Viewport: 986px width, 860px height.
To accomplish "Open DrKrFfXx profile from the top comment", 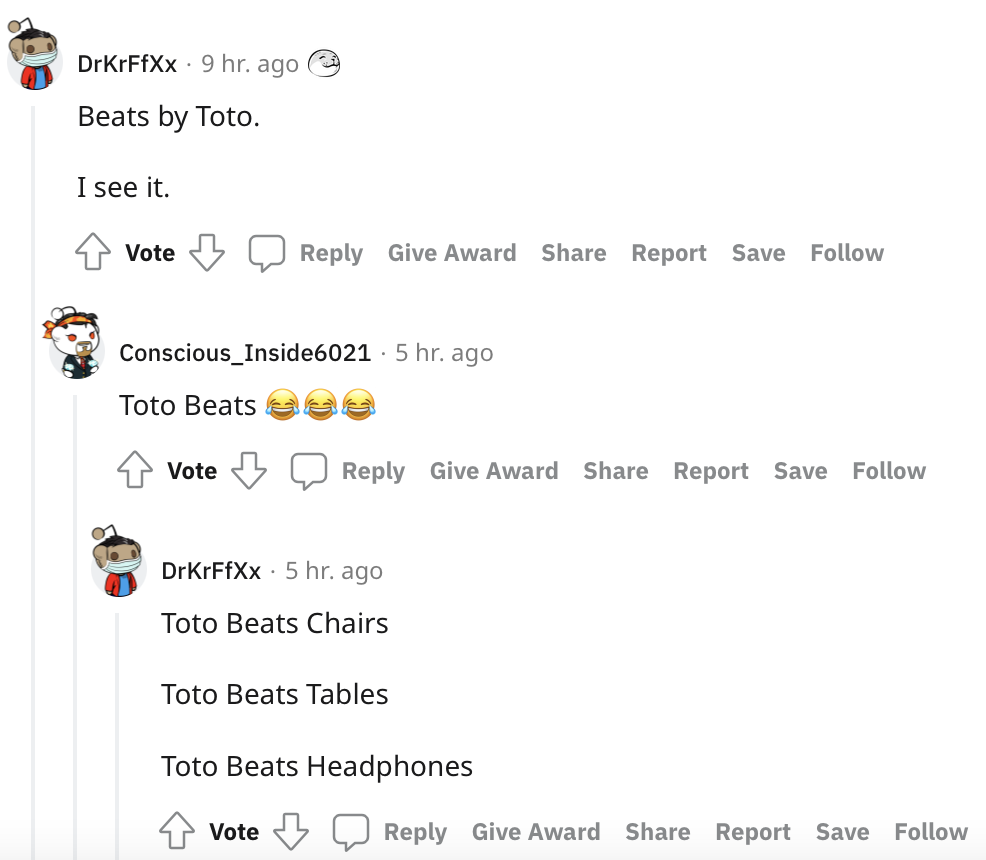I will tap(127, 64).
